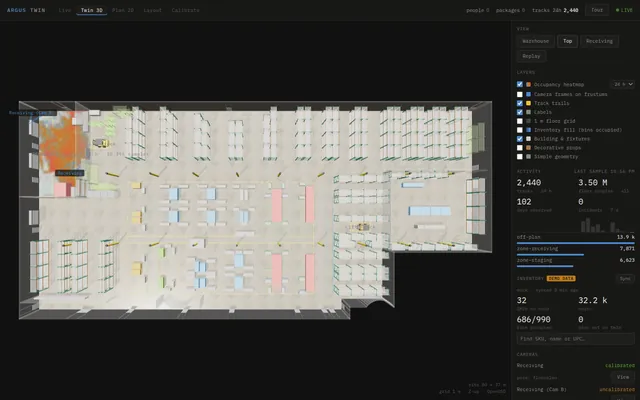Screen dimensions: 640x400
Task: Click the blue Inventory fill color swatch
Action: [x=529, y=130]
